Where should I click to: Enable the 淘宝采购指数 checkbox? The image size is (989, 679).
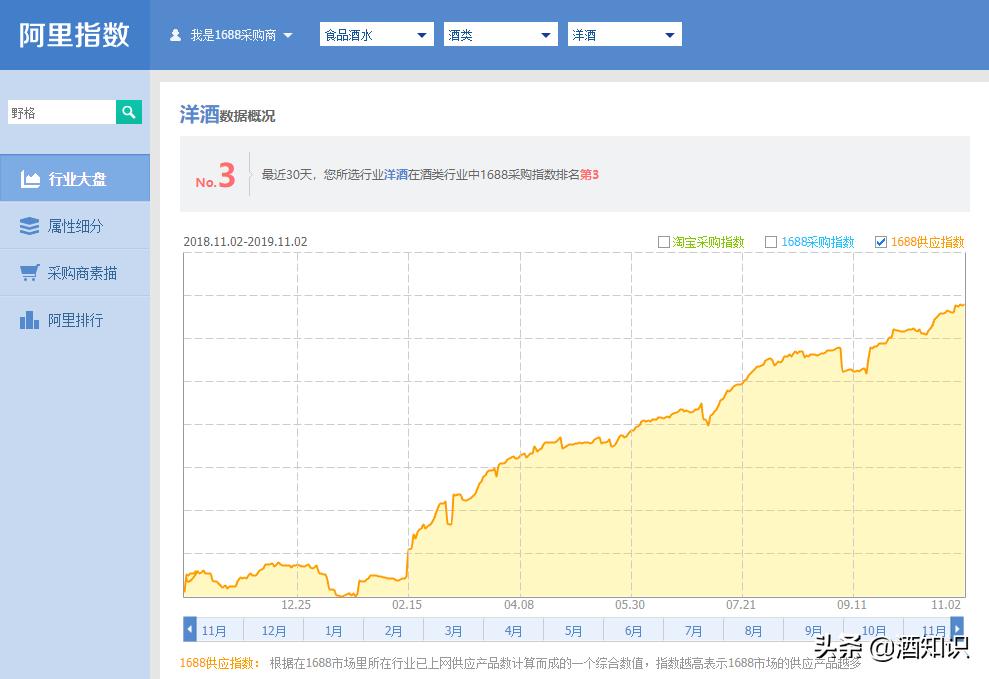click(663, 242)
